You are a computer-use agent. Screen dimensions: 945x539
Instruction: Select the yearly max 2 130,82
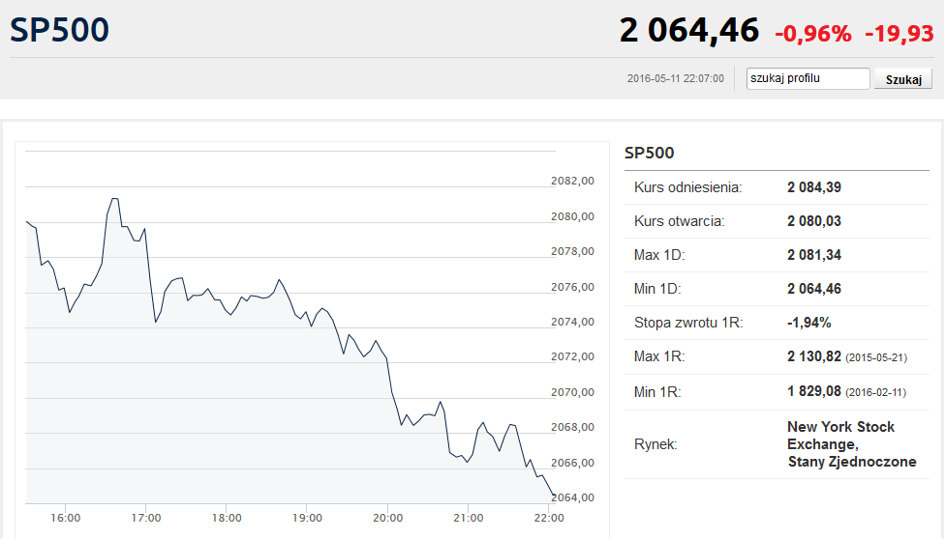(x=814, y=356)
